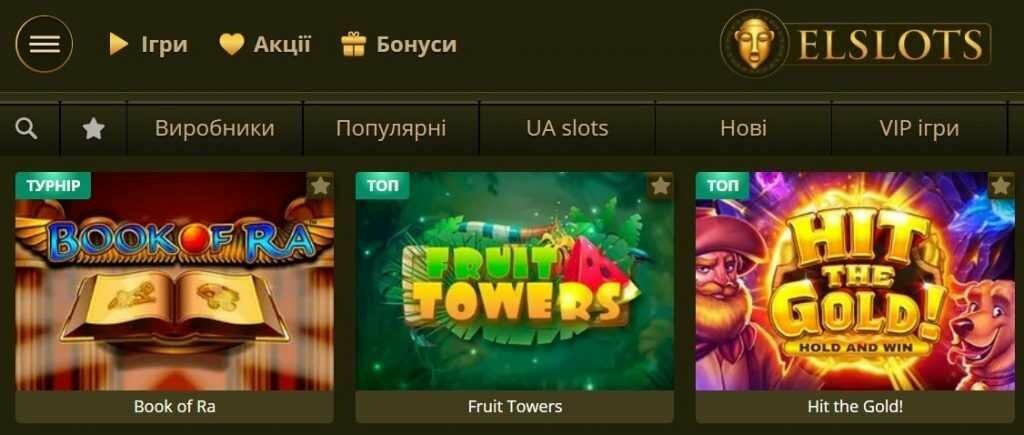Toggle the favorite star on Fruit Towers
Screen dimensions: 1024x435
[660, 186]
